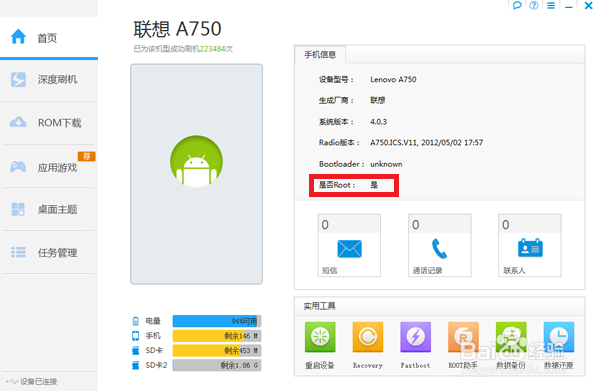Click the Android robot phone preview
The height and width of the screenshot is (391, 600).
[196, 174]
